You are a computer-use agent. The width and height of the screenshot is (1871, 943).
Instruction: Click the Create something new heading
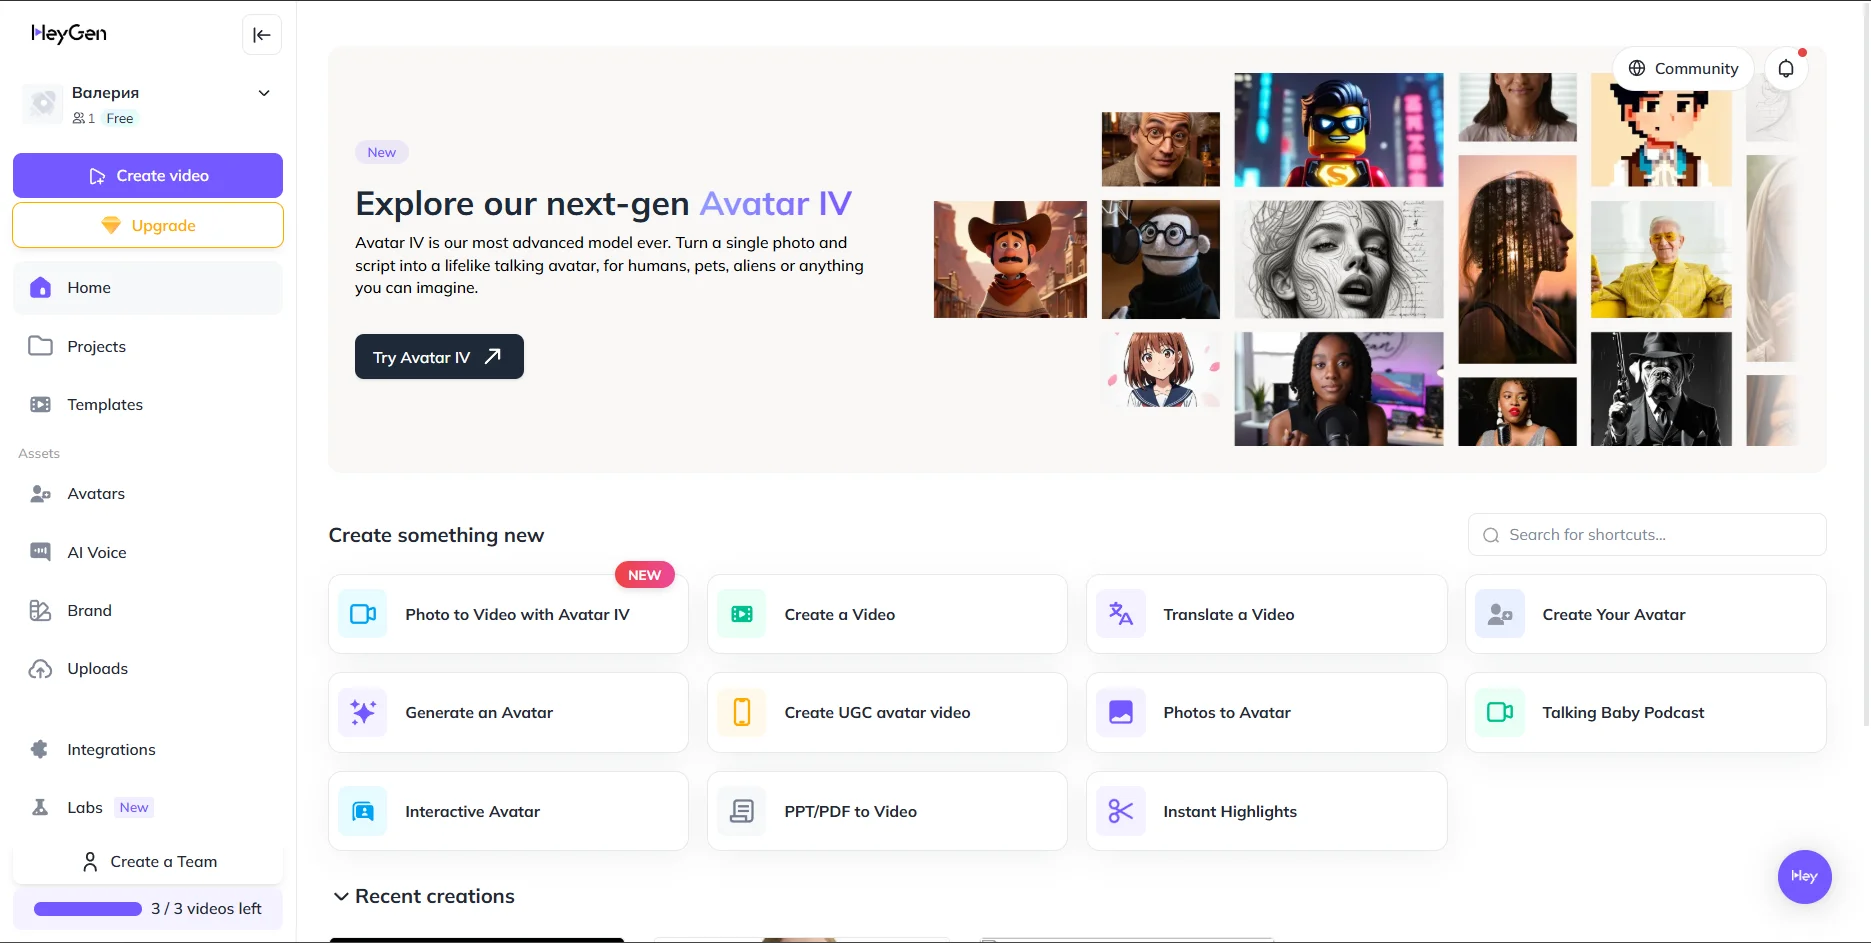[x=437, y=535]
